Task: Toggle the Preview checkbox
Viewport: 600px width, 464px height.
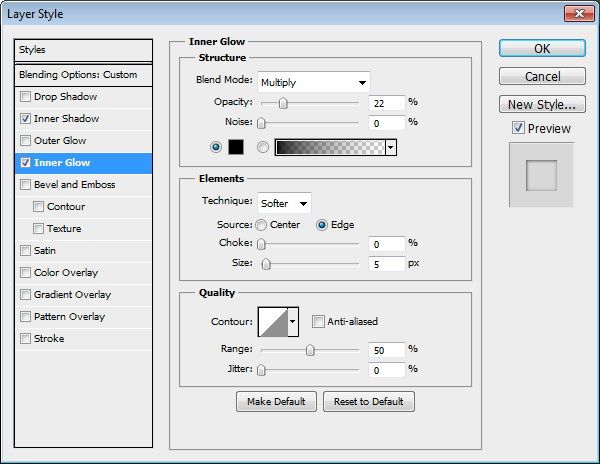Action: coord(518,128)
